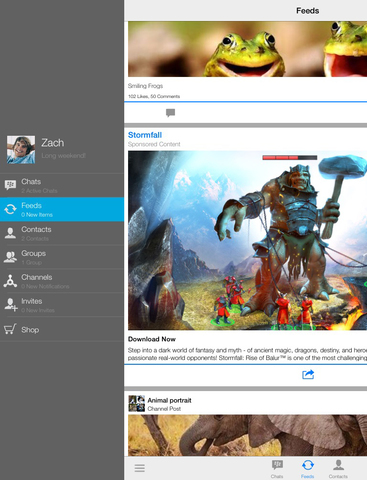367x480 pixels.
Task: Click the Channels network icon in sidebar
Action: click(x=10, y=281)
